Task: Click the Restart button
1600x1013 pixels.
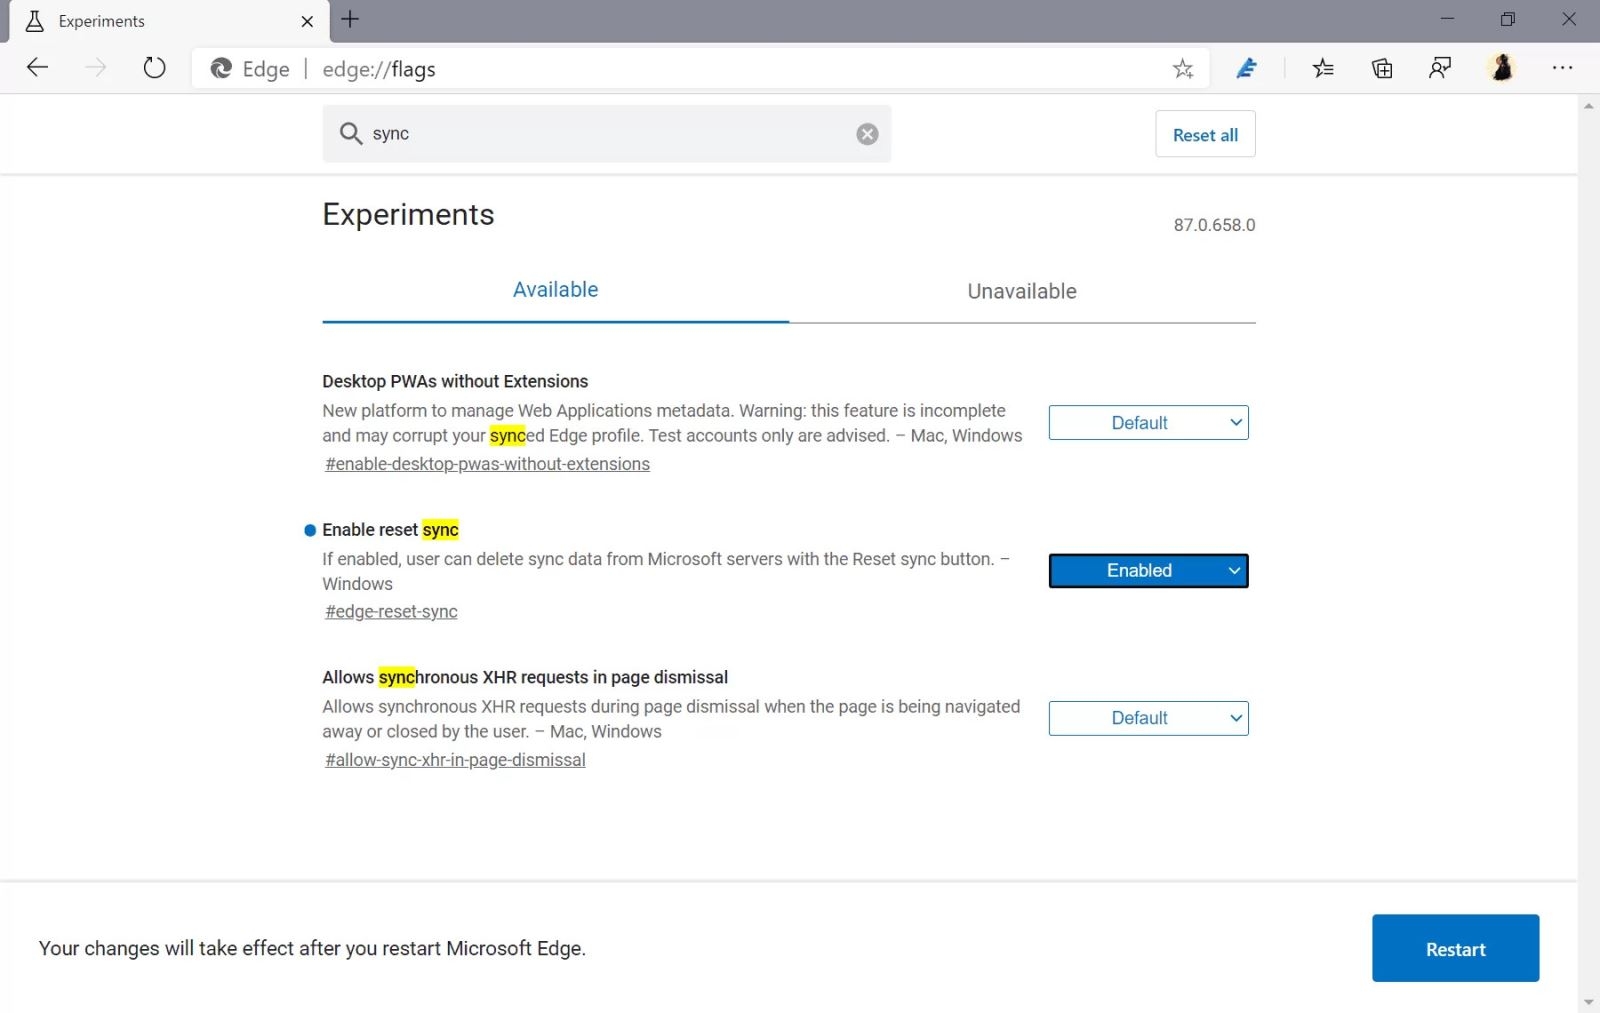Action: pyautogui.click(x=1455, y=948)
